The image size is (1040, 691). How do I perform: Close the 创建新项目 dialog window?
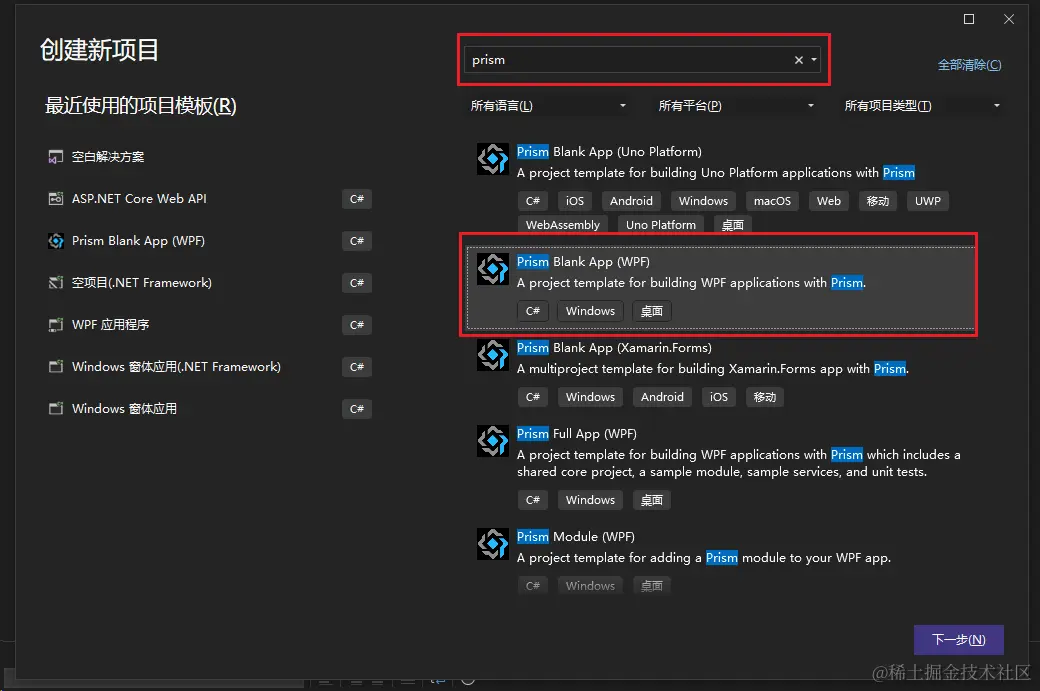click(1009, 19)
